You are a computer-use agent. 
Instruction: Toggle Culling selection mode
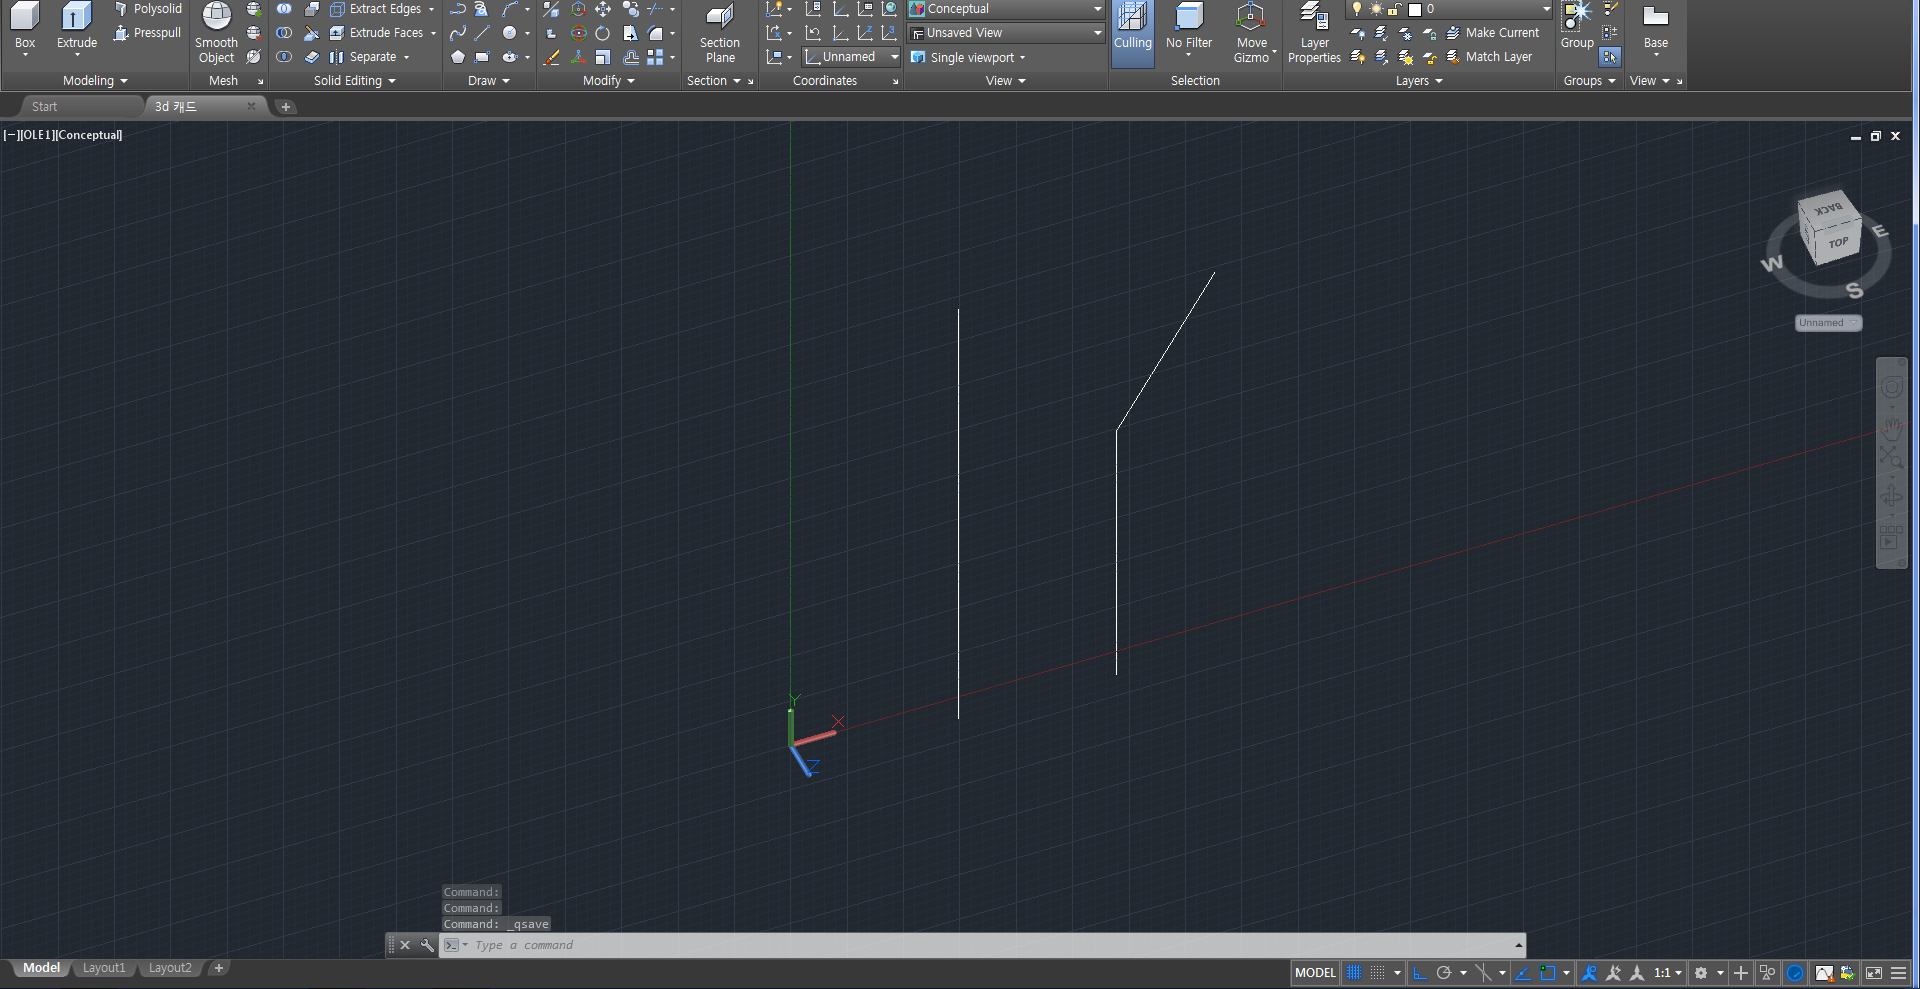click(x=1133, y=34)
